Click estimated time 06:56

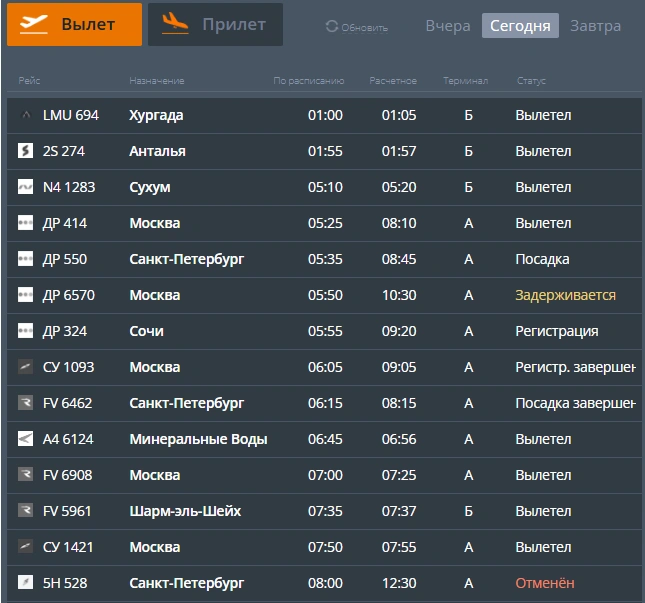399,439
